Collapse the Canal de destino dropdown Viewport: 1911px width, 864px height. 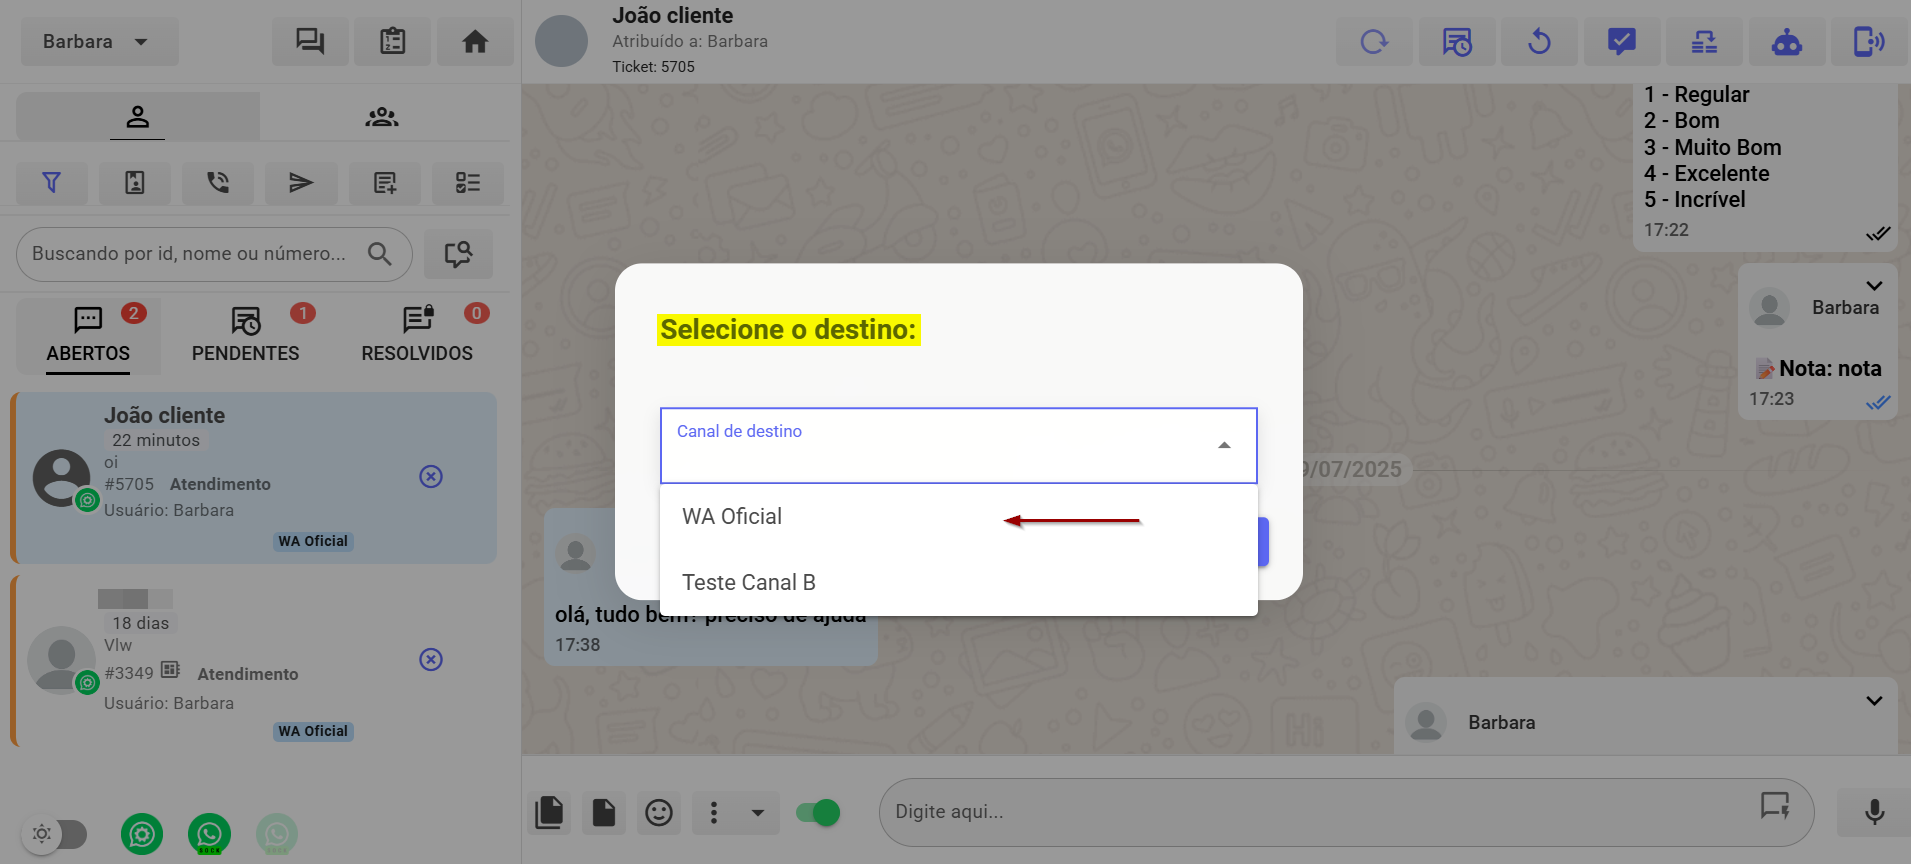click(x=1223, y=446)
